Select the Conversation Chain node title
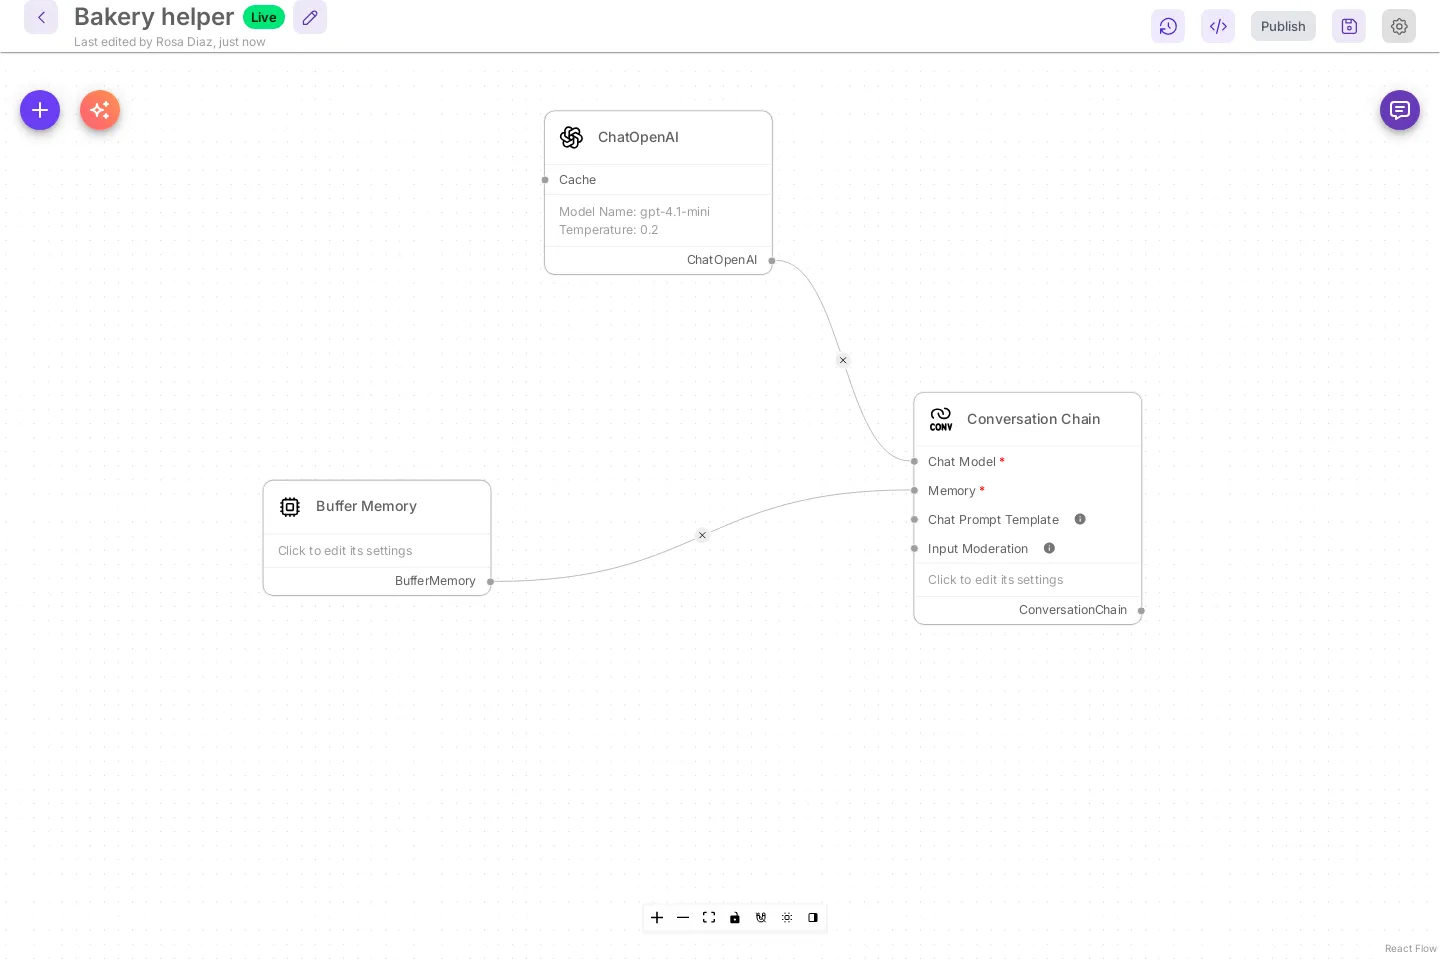The width and height of the screenshot is (1440, 960). click(1033, 419)
